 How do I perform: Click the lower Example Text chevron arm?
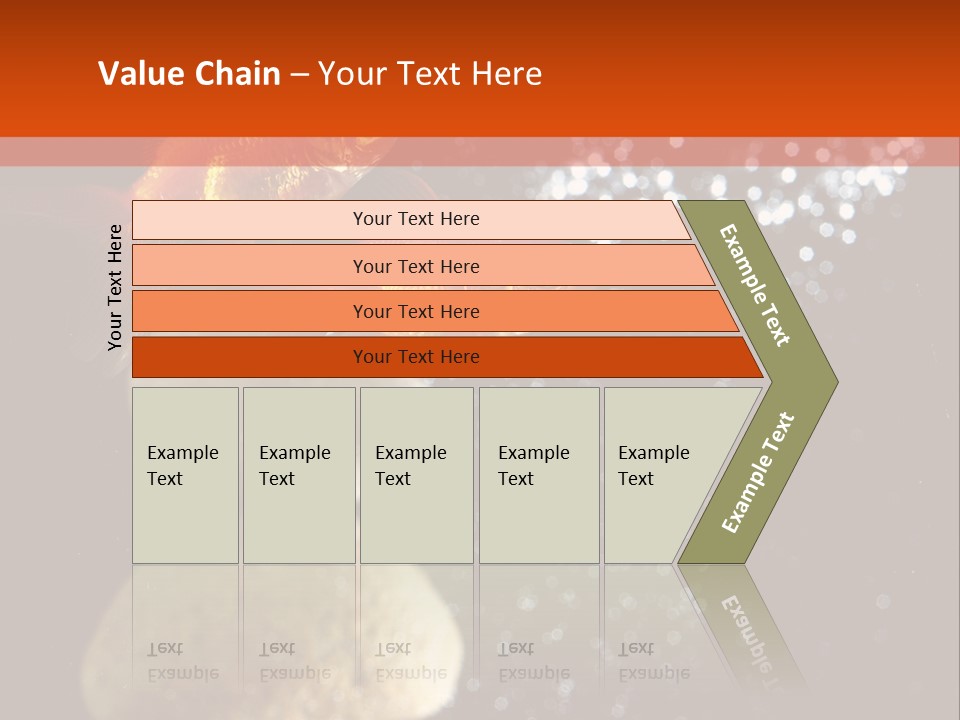(757, 473)
